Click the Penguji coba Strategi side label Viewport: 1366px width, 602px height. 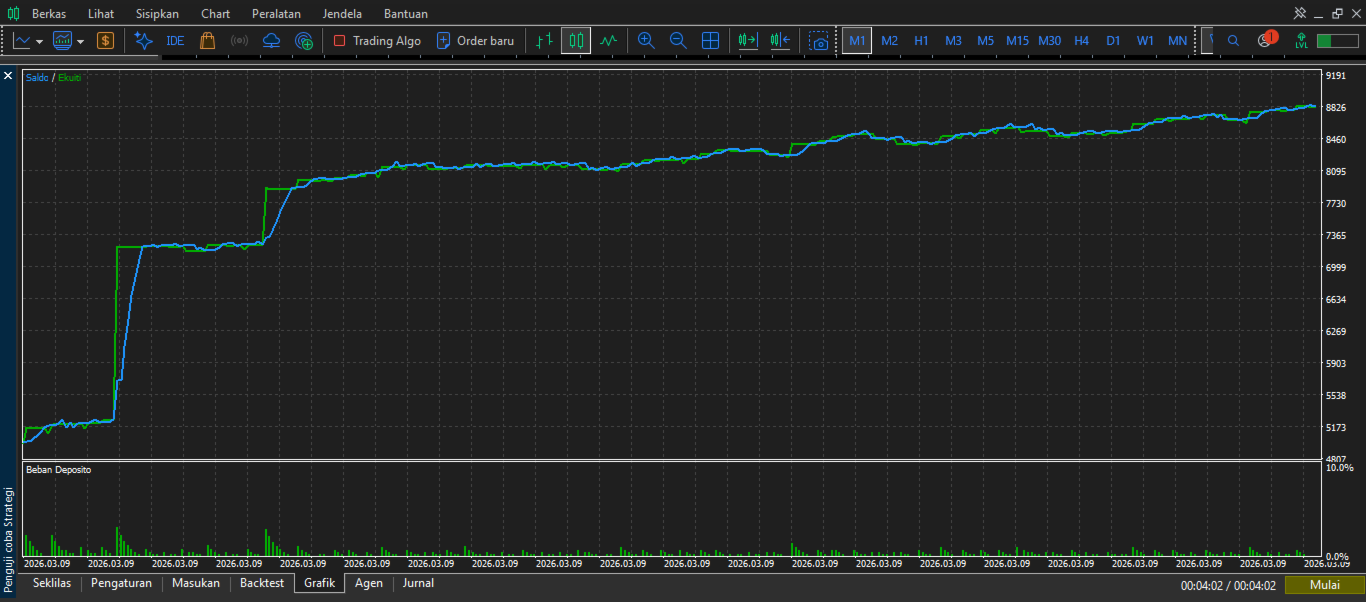(9, 540)
